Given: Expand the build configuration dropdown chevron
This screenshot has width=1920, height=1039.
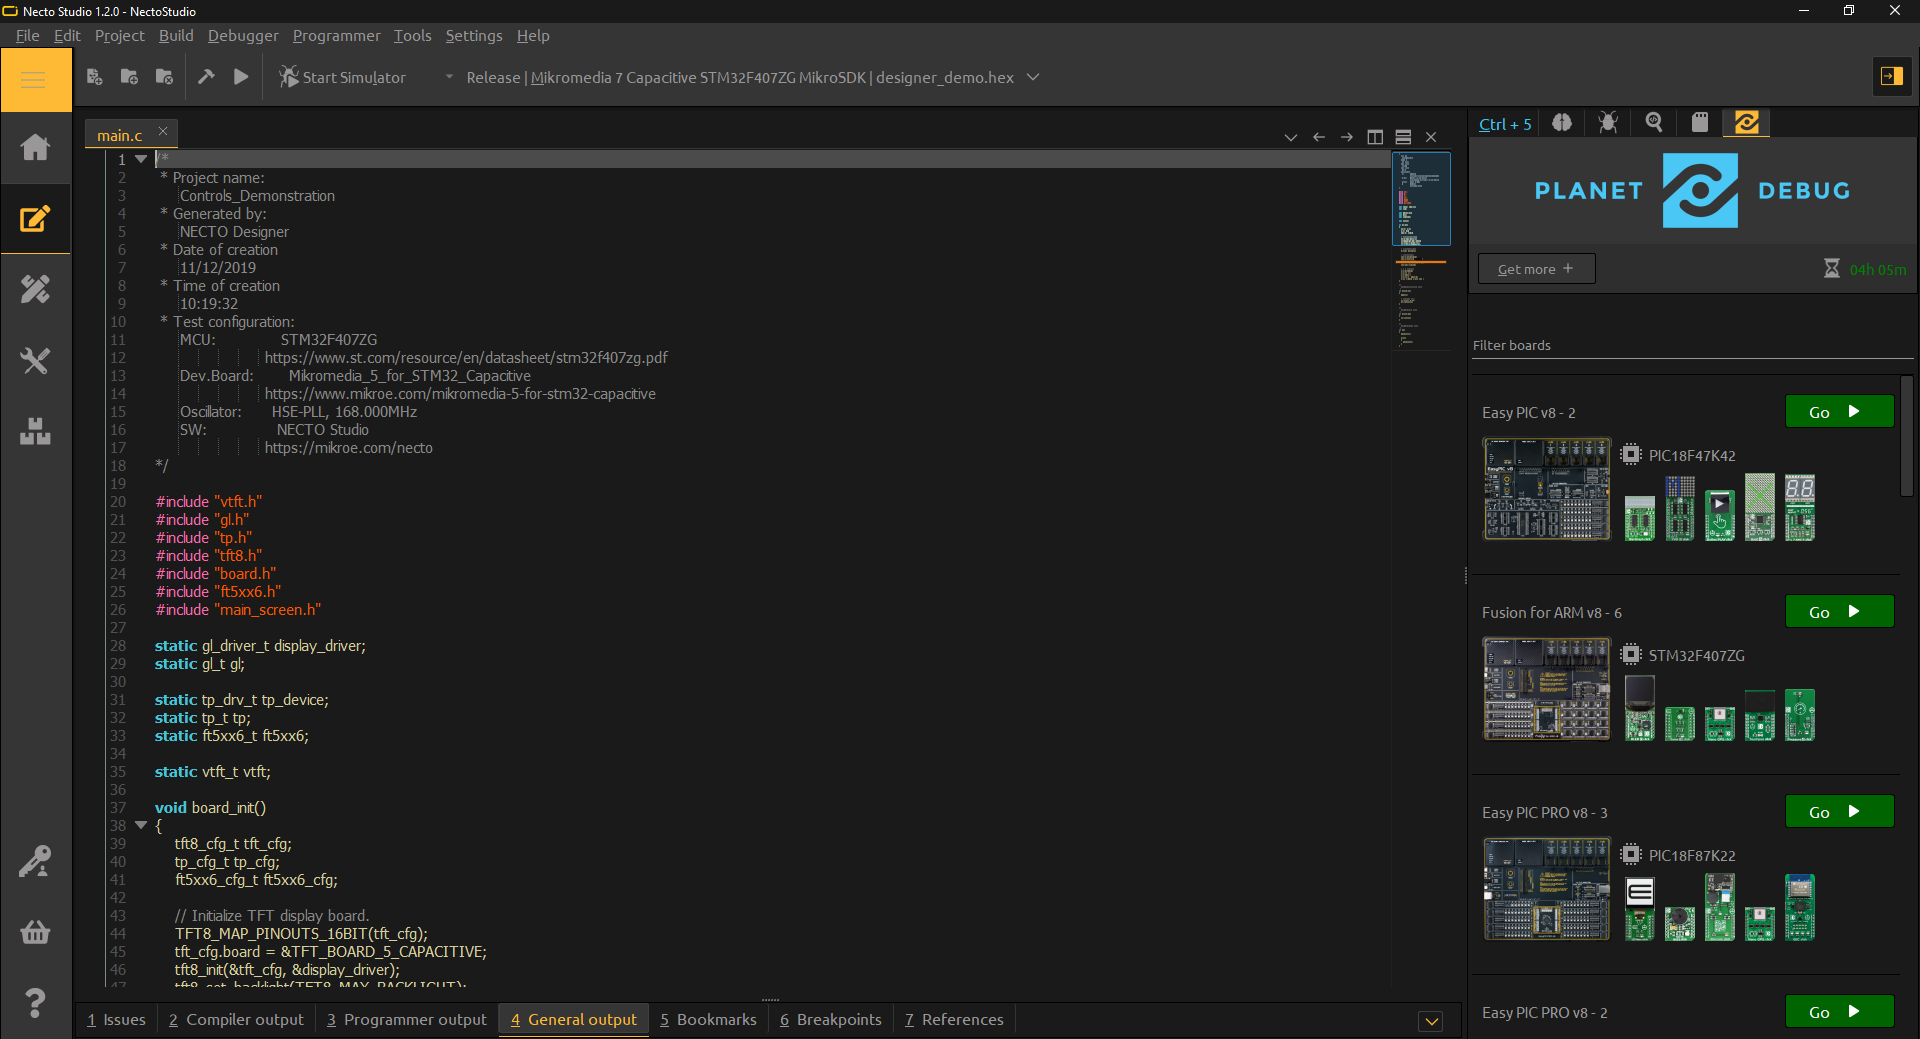Looking at the screenshot, I should [x=1033, y=77].
